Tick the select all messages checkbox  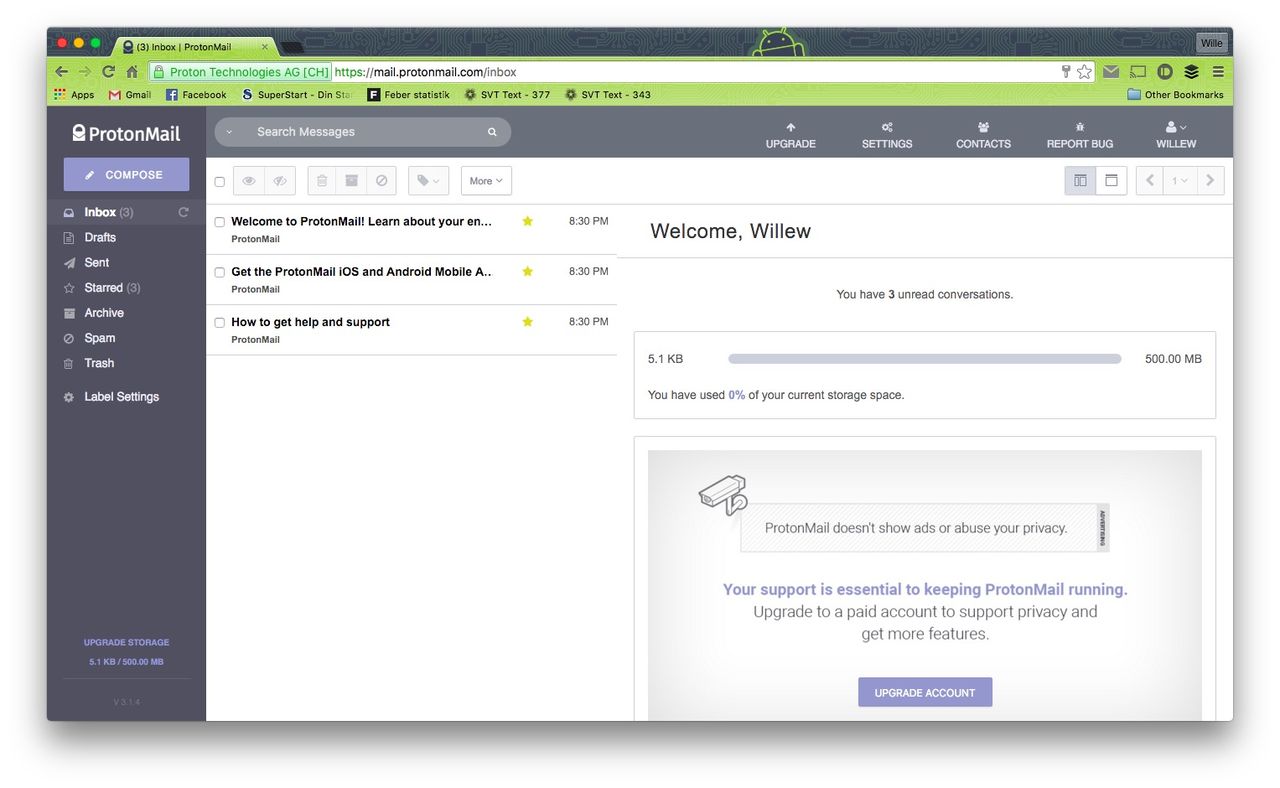(220, 182)
